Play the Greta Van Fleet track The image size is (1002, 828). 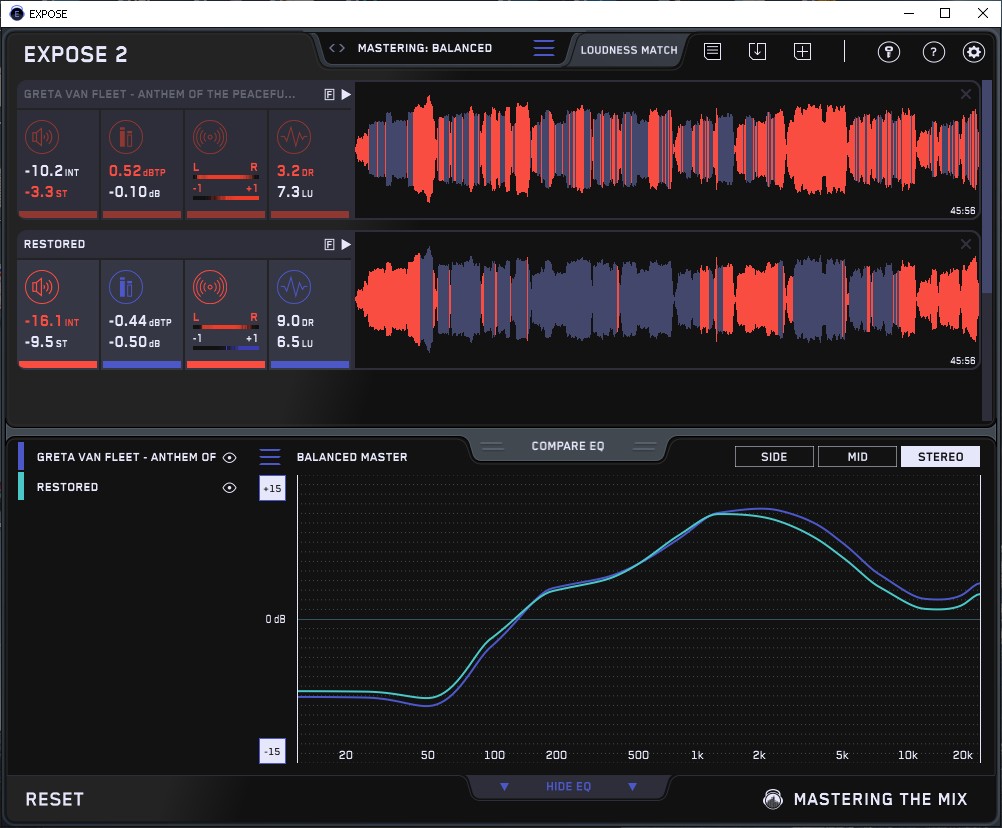[x=346, y=95]
